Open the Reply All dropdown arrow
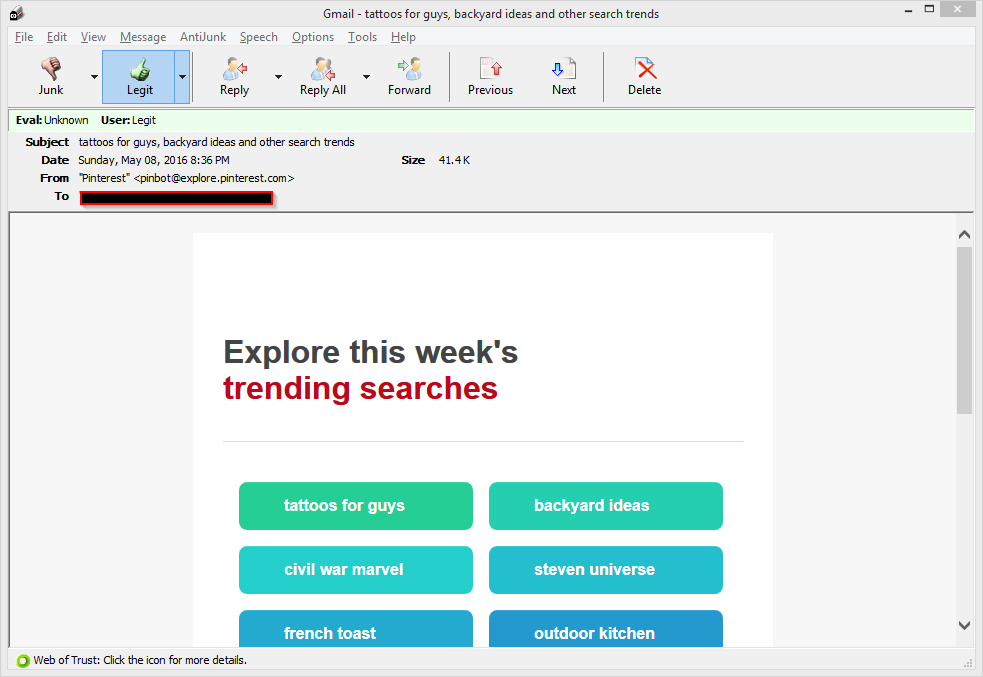Viewport: 983px width, 677px height. tap(366, 77)
